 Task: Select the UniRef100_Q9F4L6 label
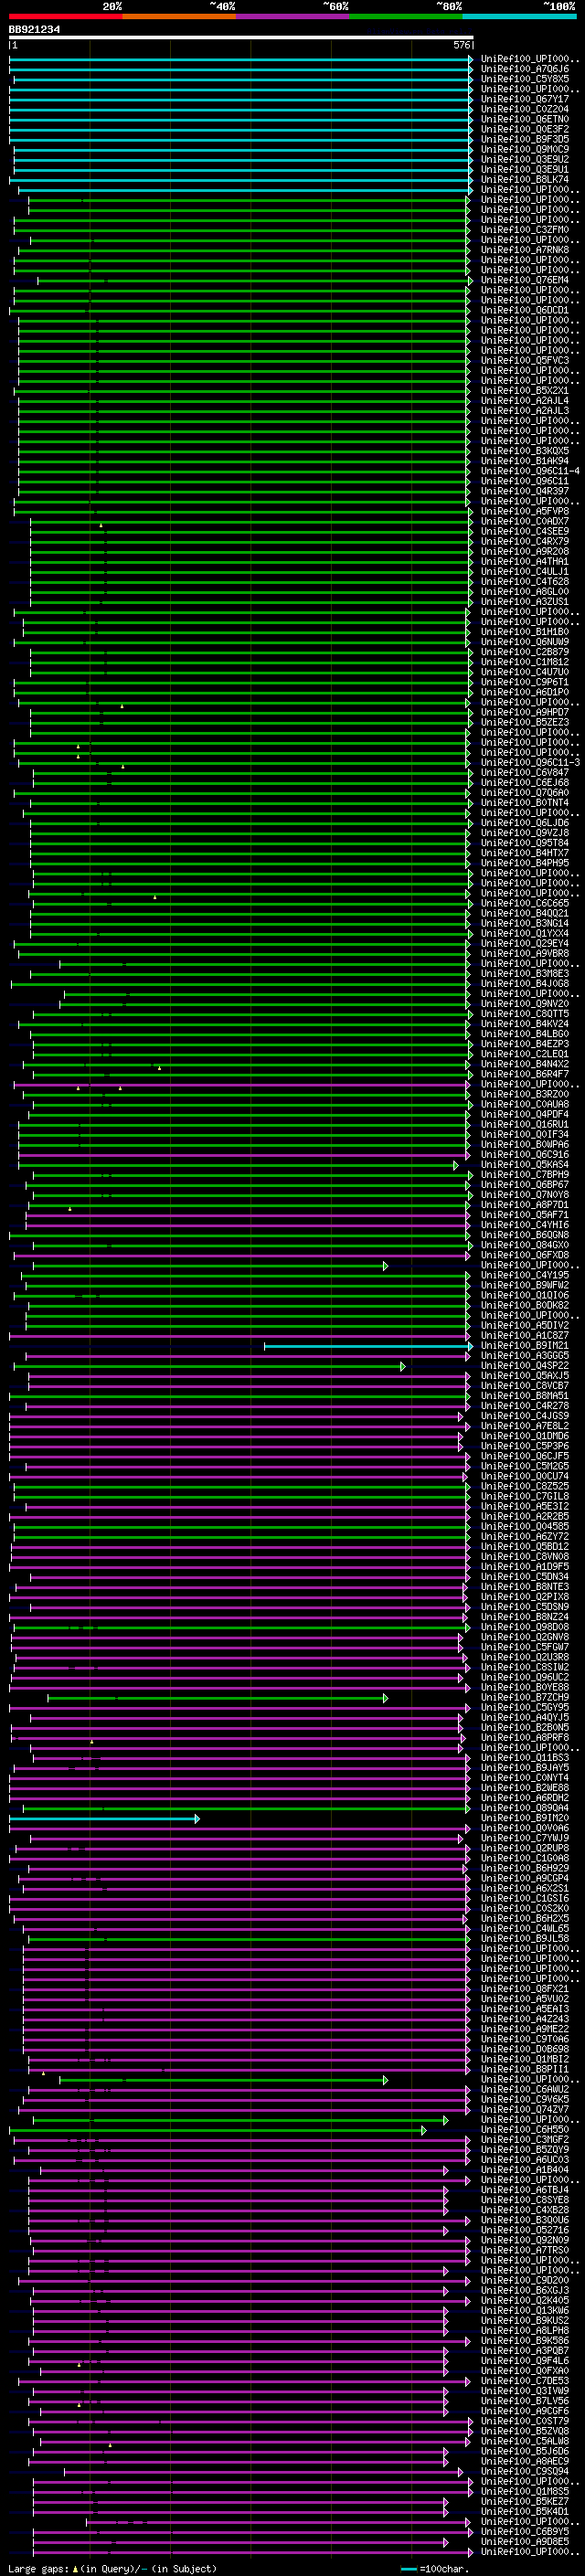pyautogui.click(x=525, y=2361)
